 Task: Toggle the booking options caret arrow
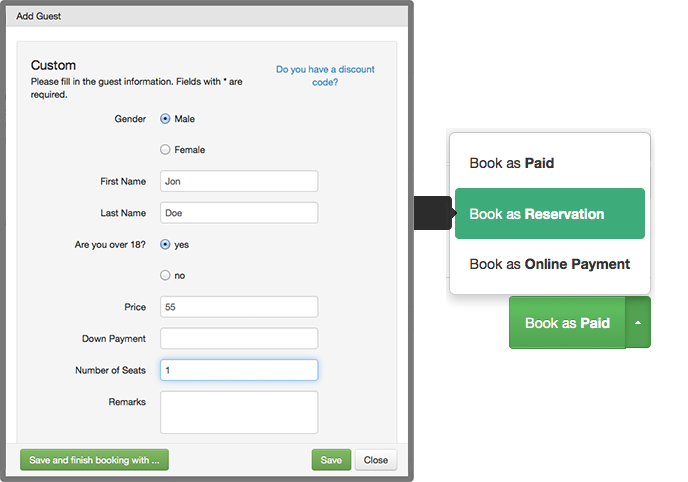click(x=638, y=323)
